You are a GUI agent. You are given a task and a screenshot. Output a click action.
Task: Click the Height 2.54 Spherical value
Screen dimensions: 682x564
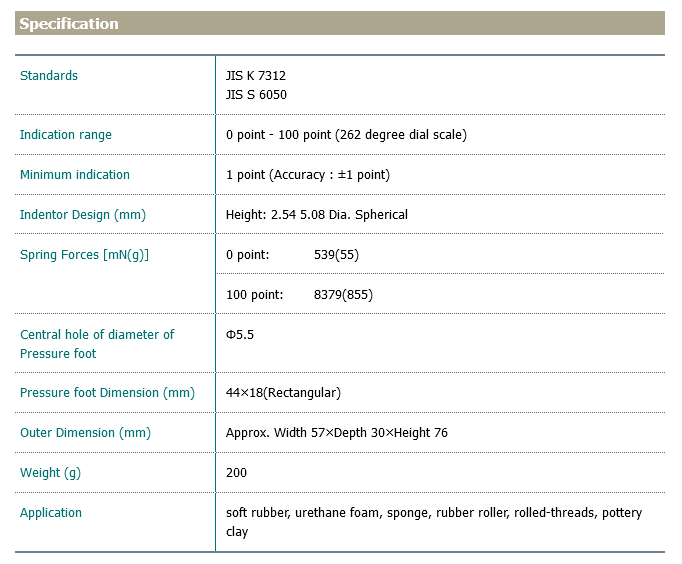click(x=317, y=215)
